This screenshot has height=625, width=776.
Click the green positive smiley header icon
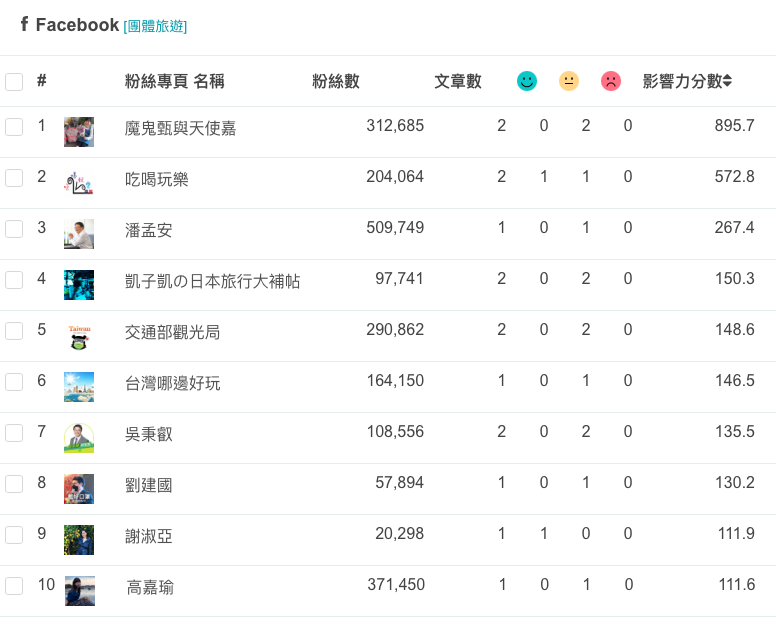click(527, 81)
